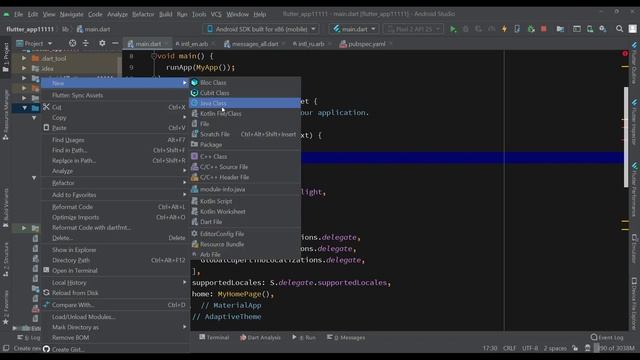
Task: Open the Messages tool window button
Action: click(346, 338)
